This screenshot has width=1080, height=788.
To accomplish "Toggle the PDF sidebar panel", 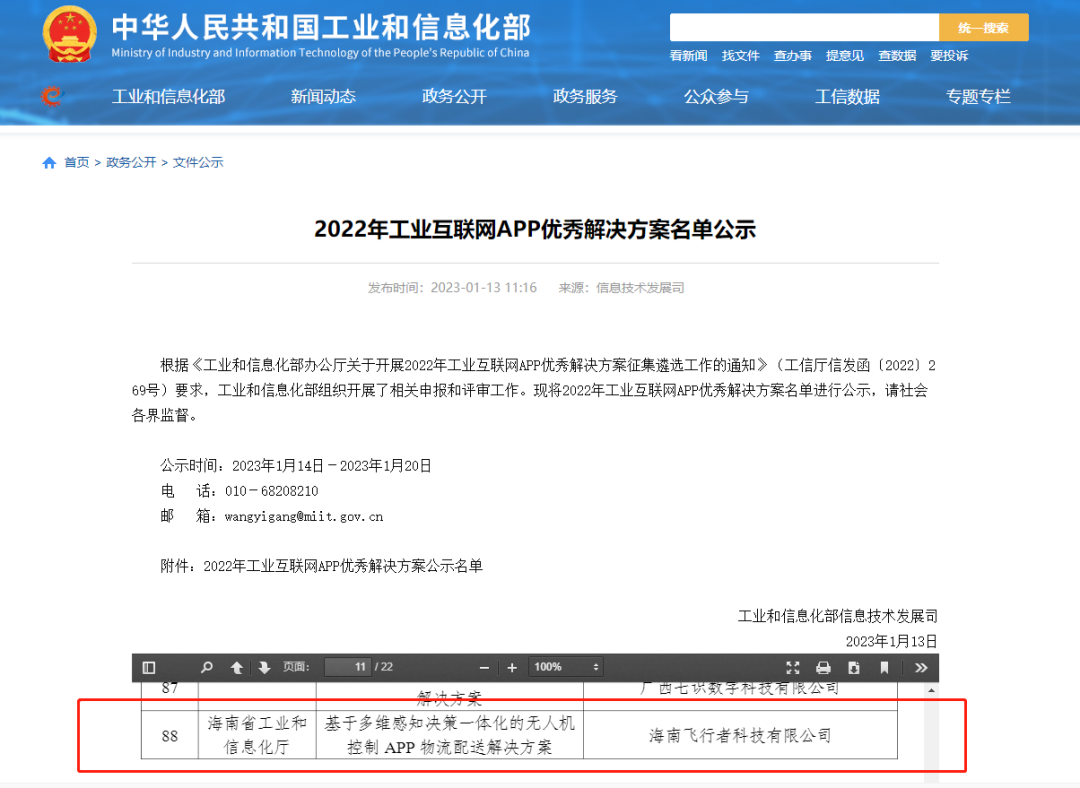I will 149,667.
